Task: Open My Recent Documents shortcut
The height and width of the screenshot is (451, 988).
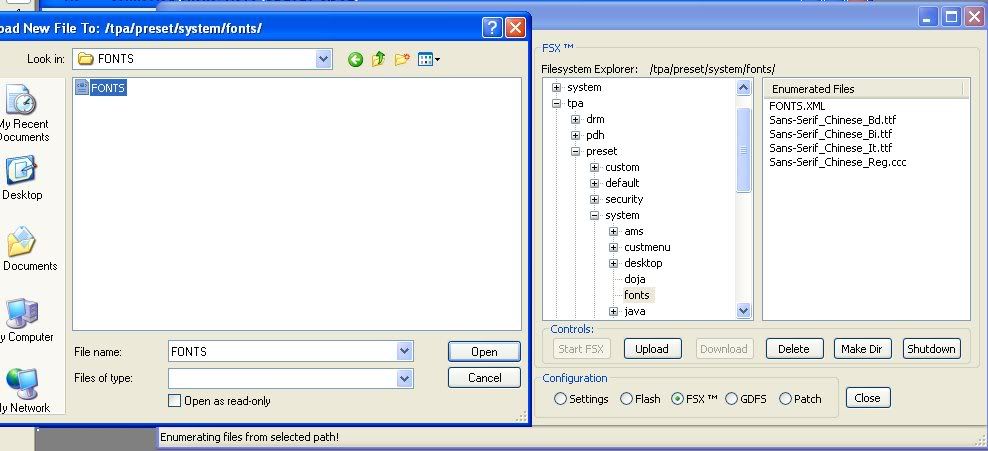Action: 20,110
